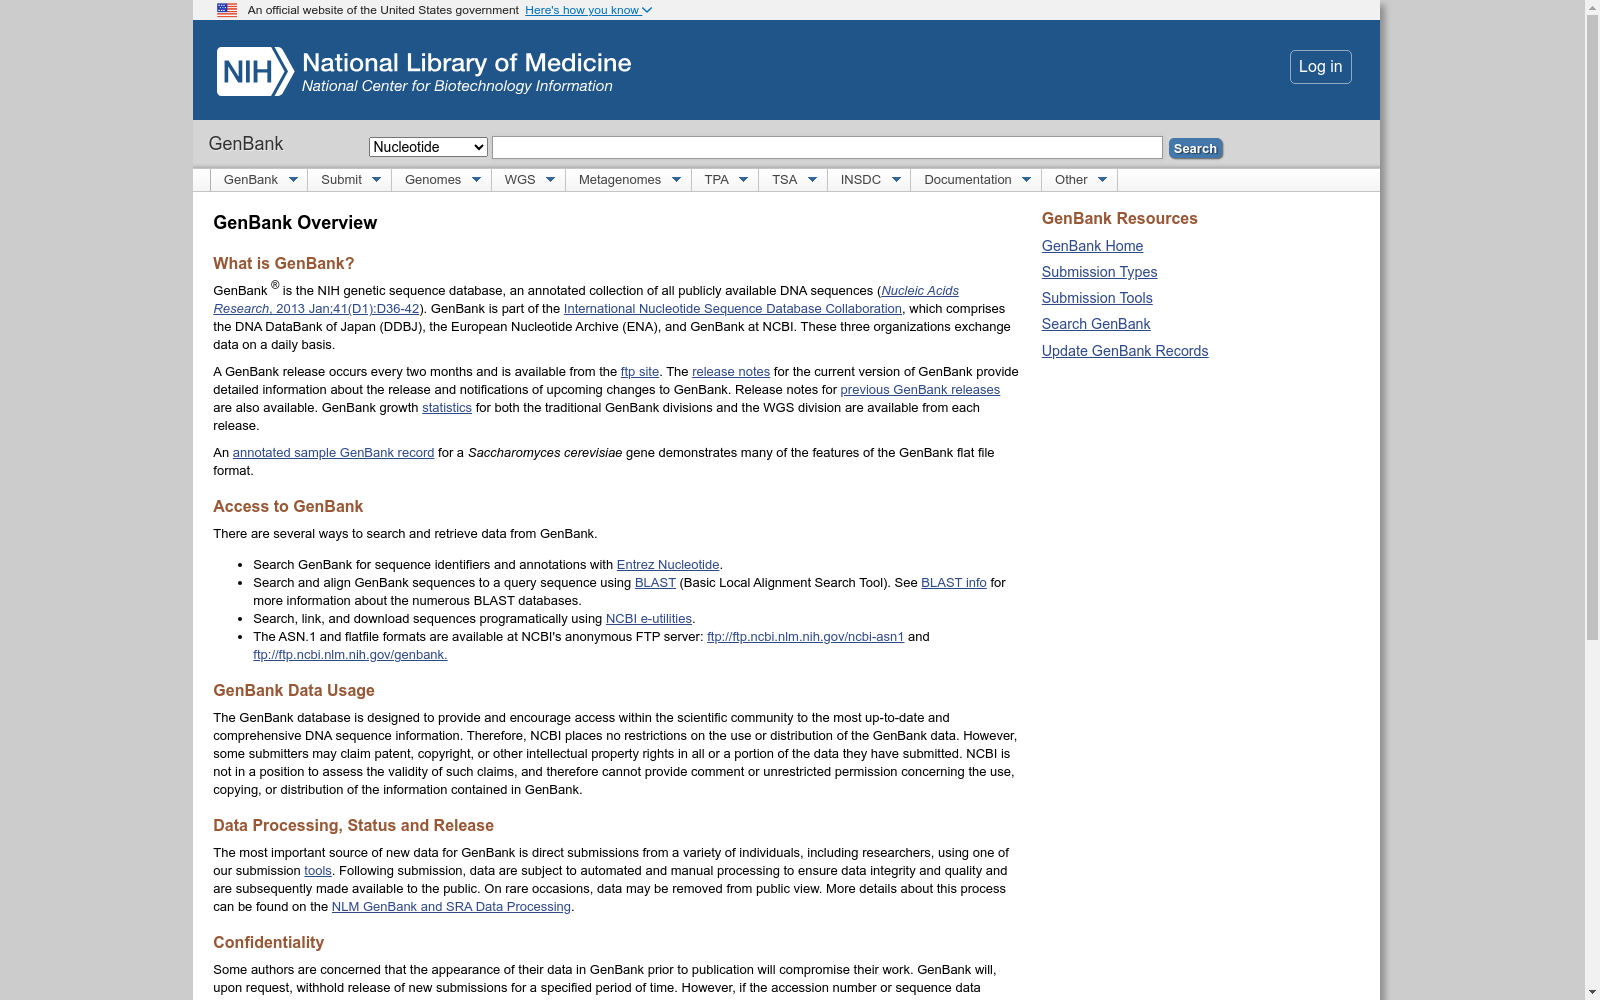This screenshot has height=1000, width=1600.
Task: Expand the WGS menu arrow
Action: click(x=550, y=180)
